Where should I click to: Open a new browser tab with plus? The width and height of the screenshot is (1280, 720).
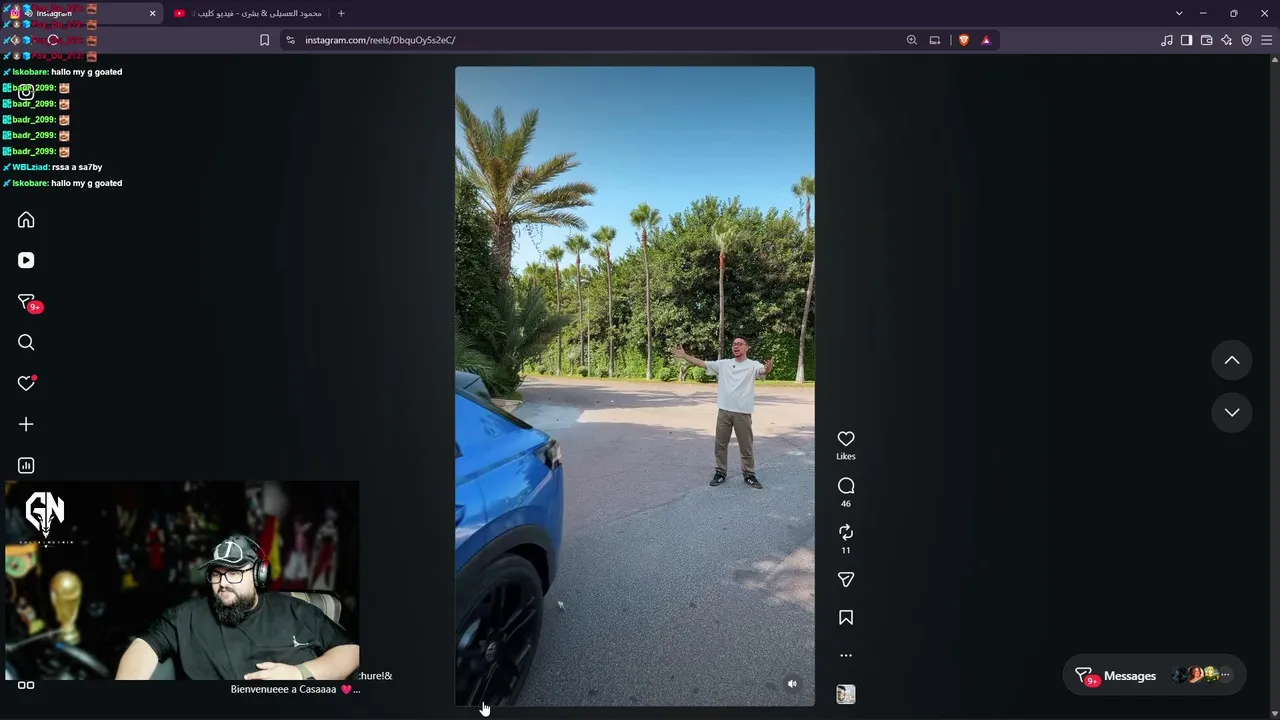tap(341, 13)
